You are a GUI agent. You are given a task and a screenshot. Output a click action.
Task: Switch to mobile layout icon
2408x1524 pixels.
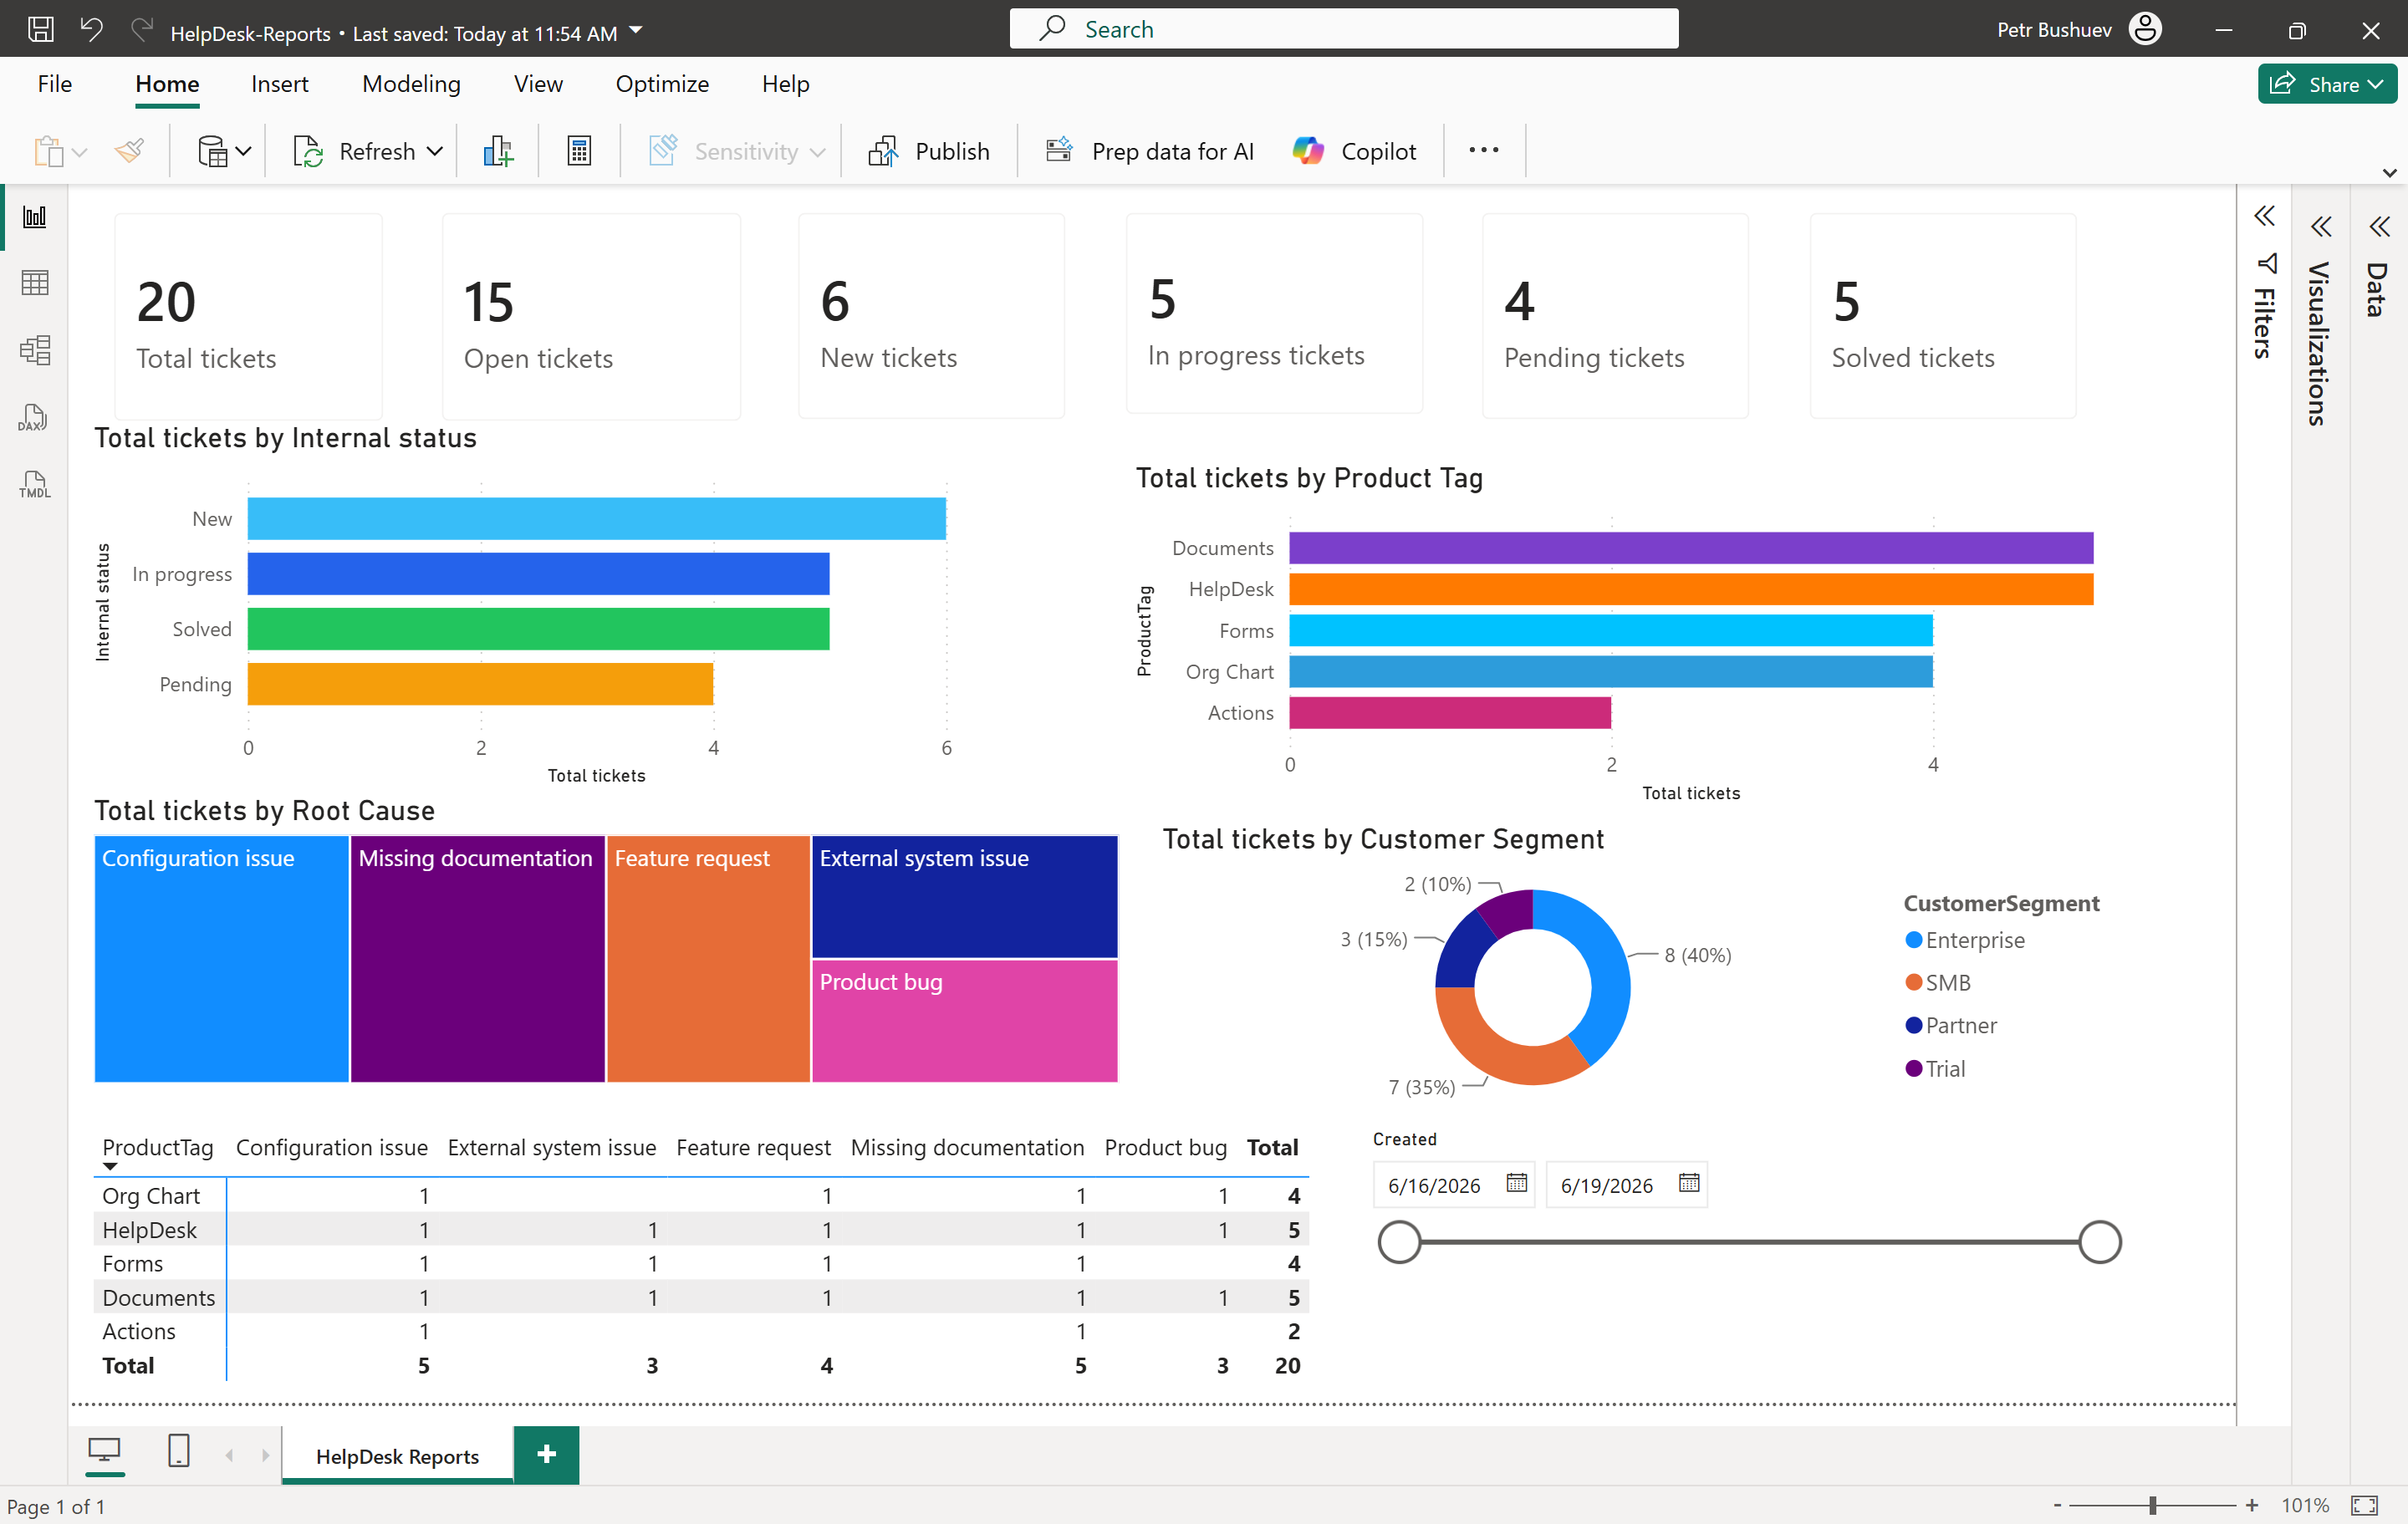click(x=178, y=1450)
